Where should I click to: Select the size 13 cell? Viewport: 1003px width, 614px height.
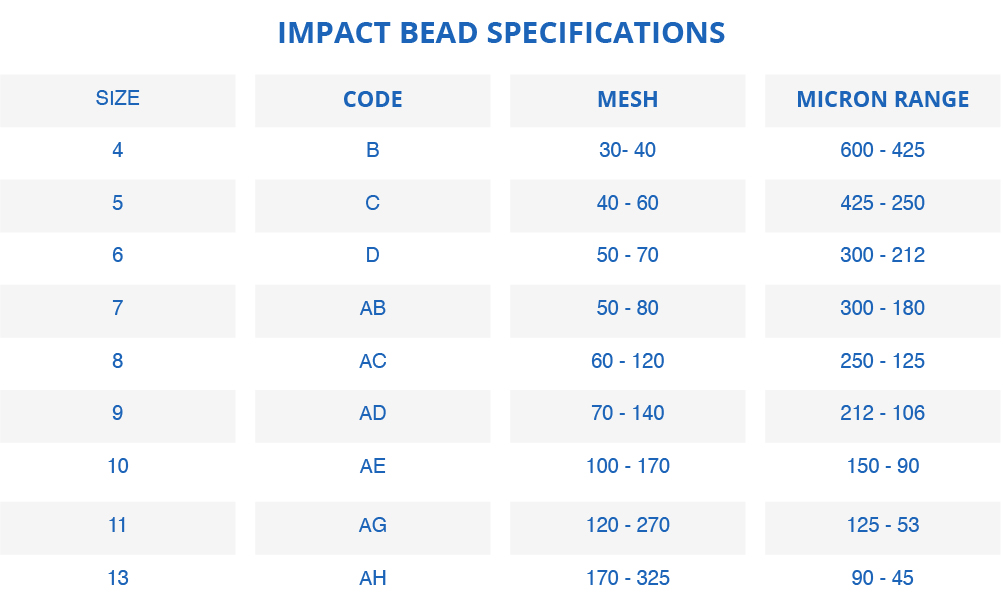point(118,578)
